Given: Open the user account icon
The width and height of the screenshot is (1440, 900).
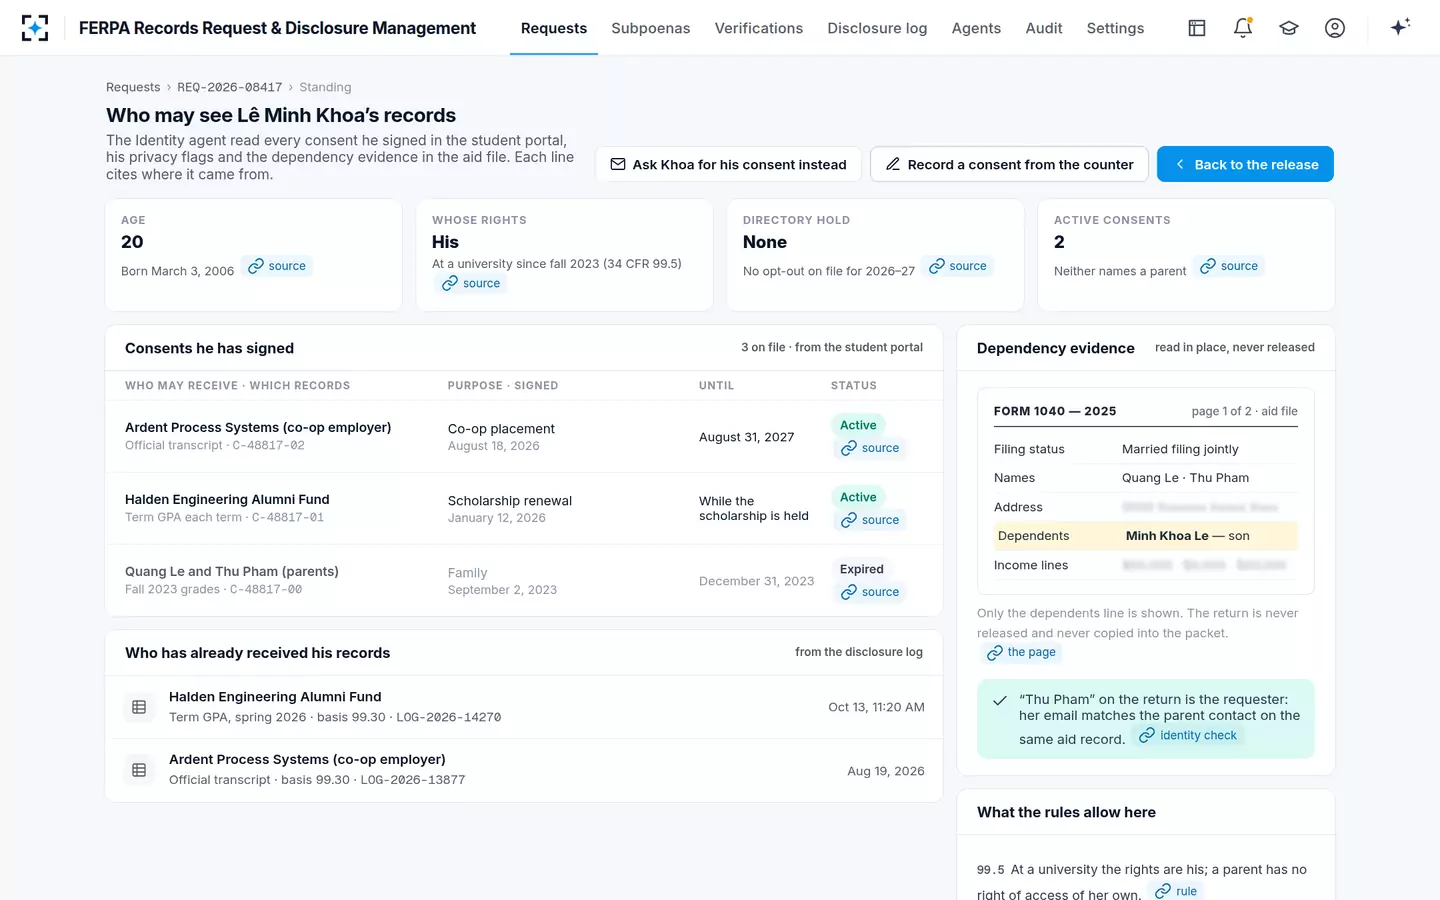Looking at the screenshot, I should 1335,28.
